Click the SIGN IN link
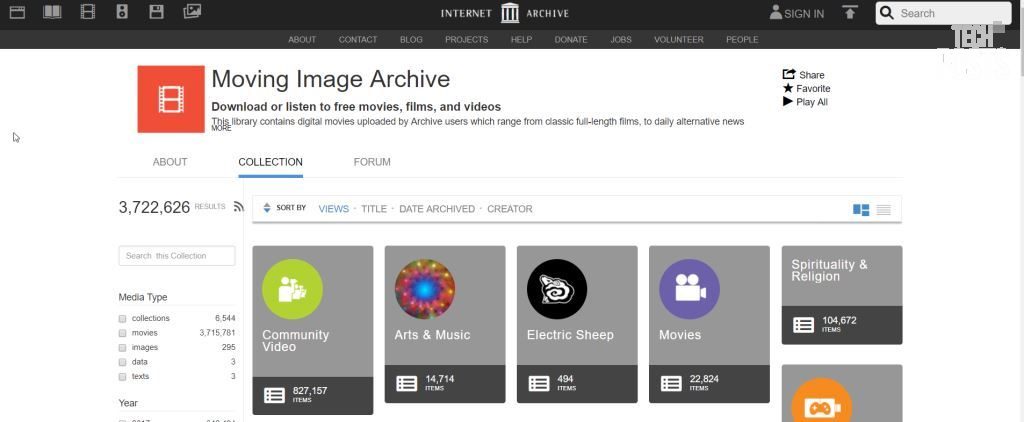Image resolution: width=1024 pixels, height=422 pixels. pos(804,14)
